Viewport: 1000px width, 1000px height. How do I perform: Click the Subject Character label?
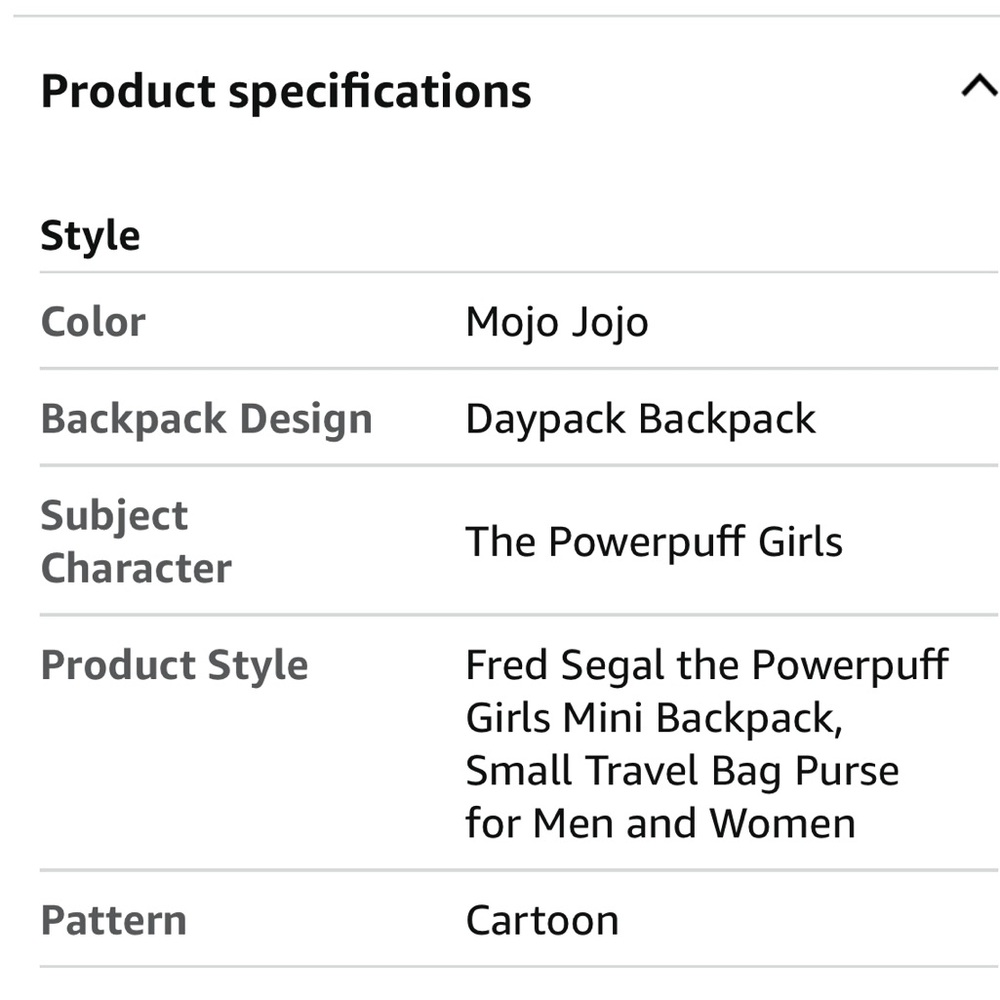(135, 542)
